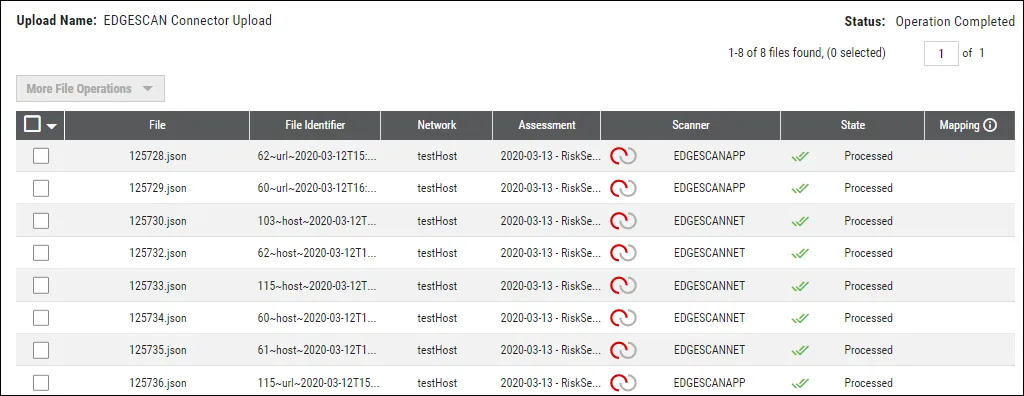Click the green processed checkmark for 125736.json
The width and height of the screenshot is (1024, 396).
pyautogui.click(x=800, y=383)
